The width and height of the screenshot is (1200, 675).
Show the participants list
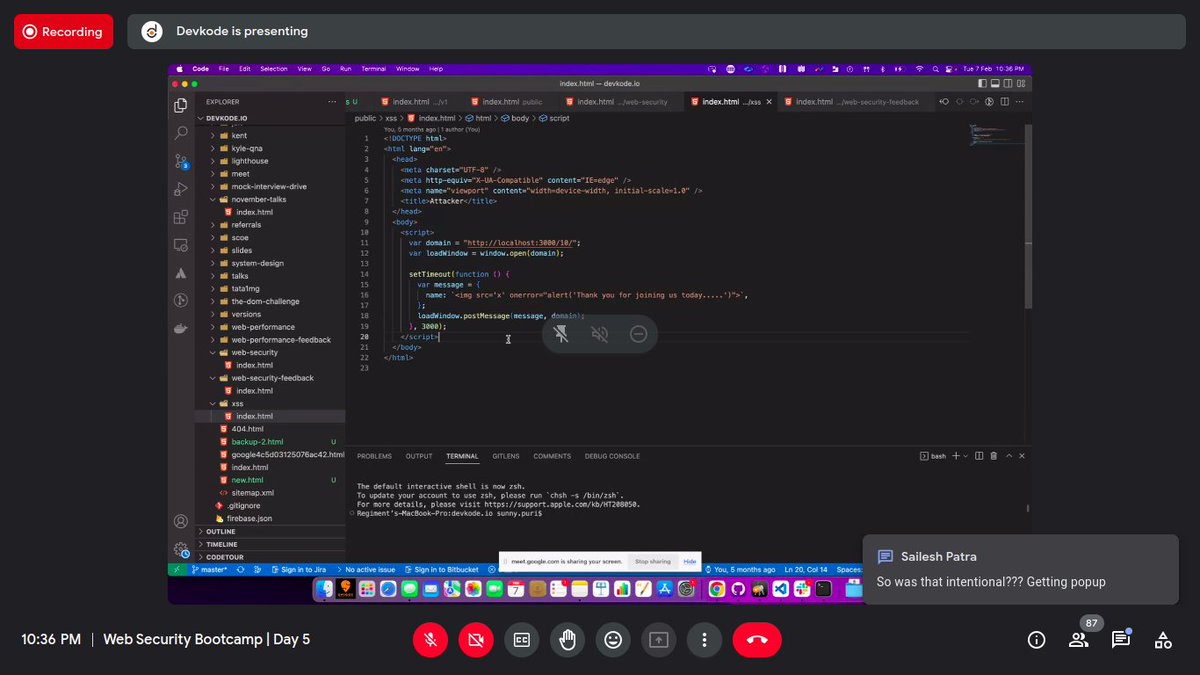coord(1078,640)
